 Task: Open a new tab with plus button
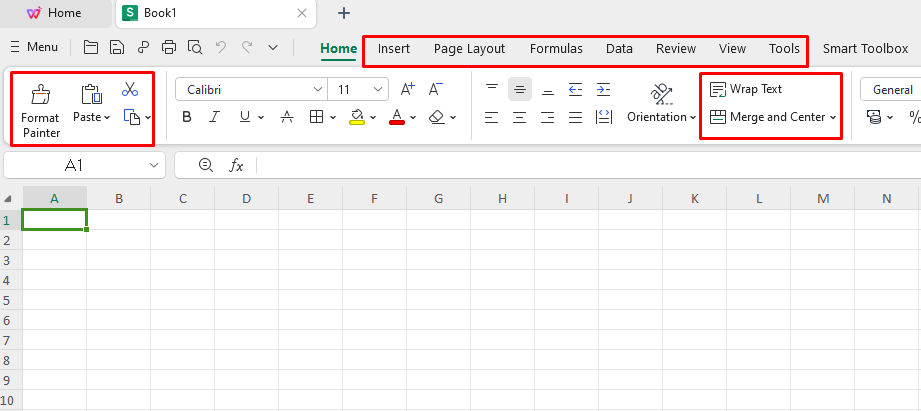[344, 13]
